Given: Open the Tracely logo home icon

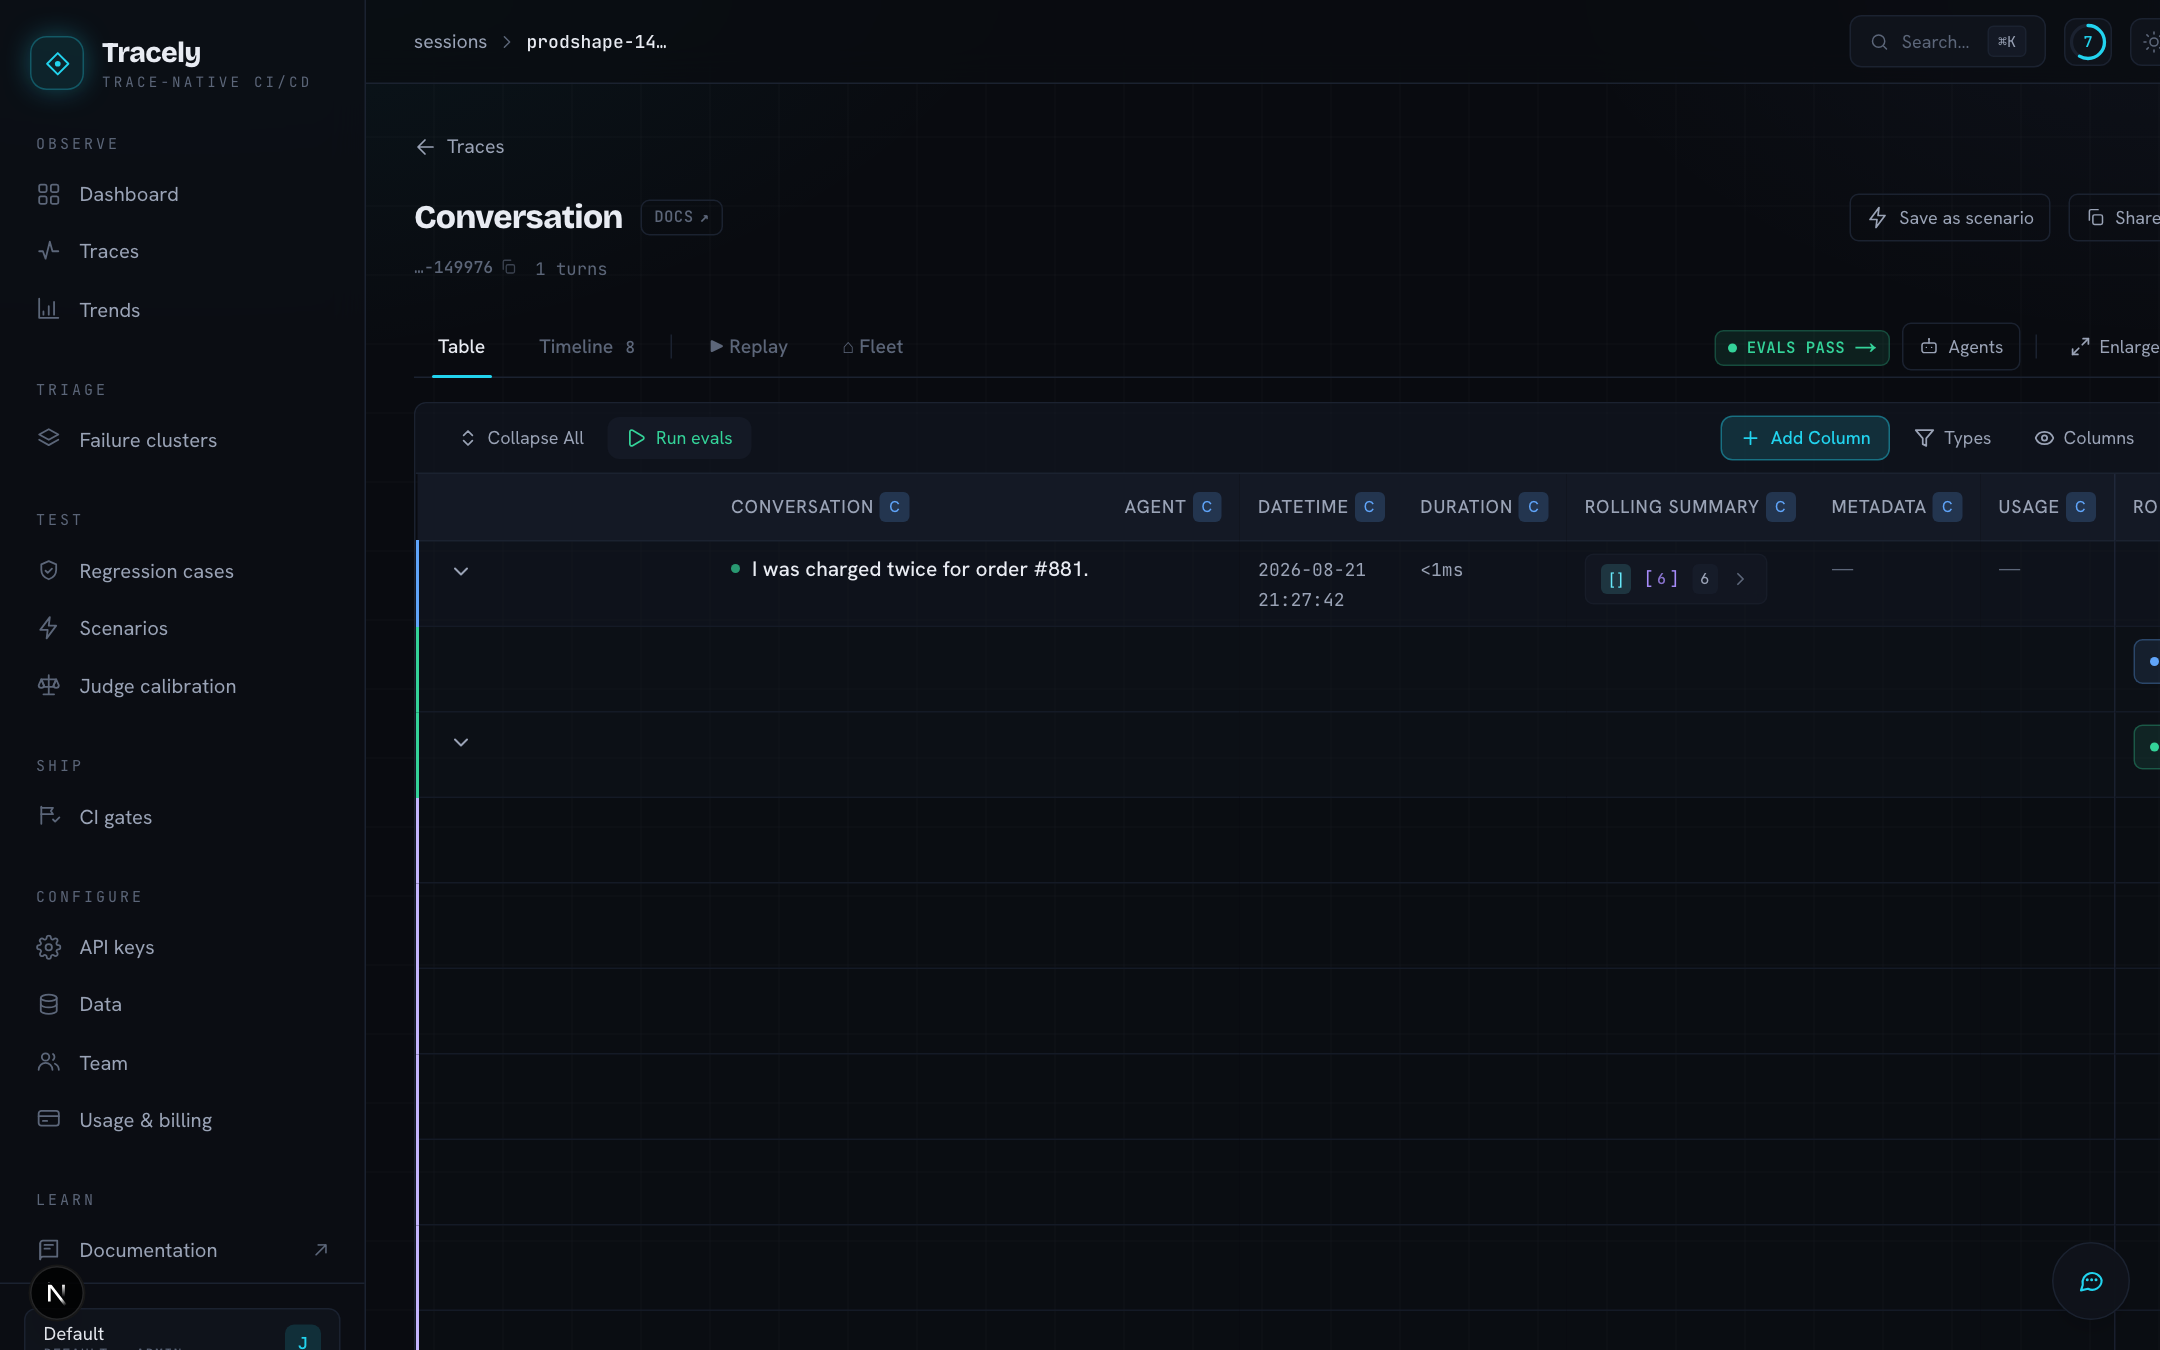Looking at the screenshot, I should click(x=57, y=64).
